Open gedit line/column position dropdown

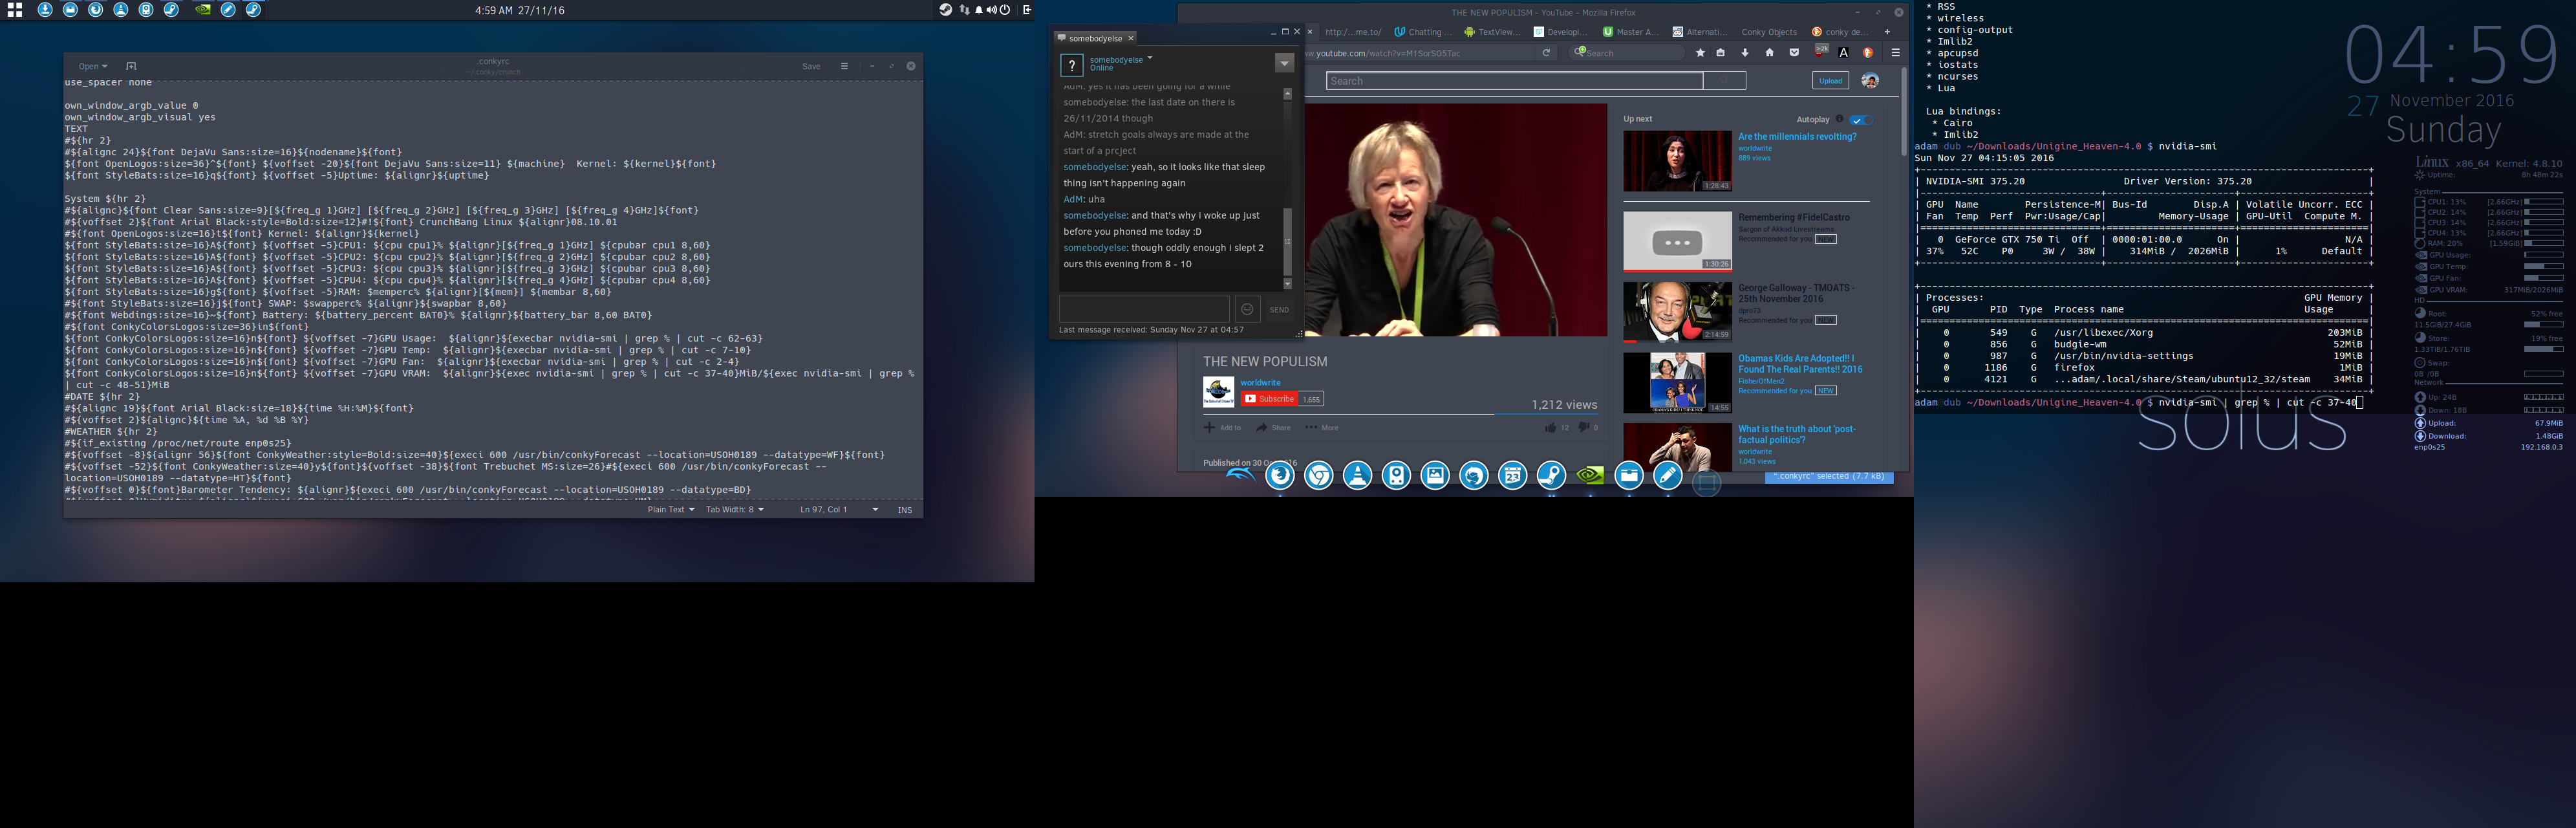pos(839,510)
